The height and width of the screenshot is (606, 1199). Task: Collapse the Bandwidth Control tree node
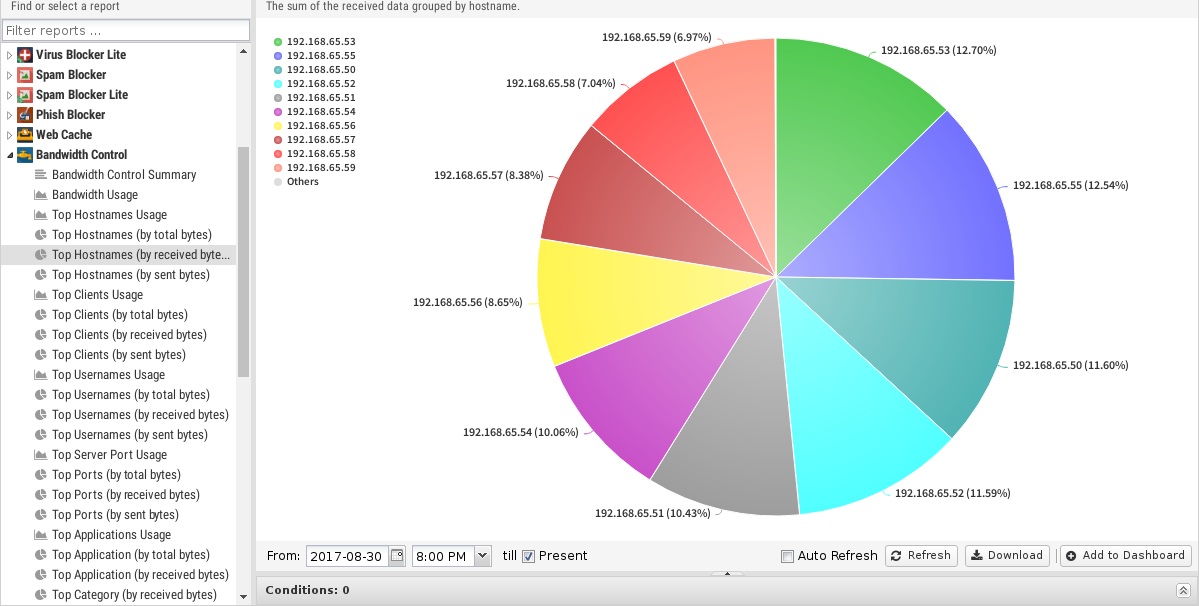pyautogui.click(x=9, y=154)
